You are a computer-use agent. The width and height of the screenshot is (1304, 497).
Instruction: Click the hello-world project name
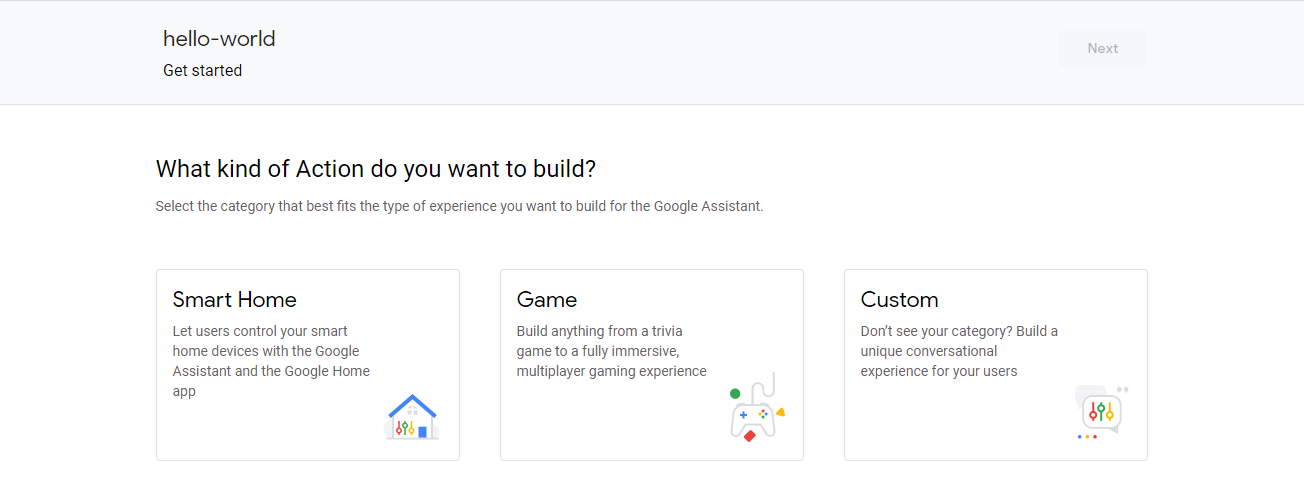(x=219, y=39)
